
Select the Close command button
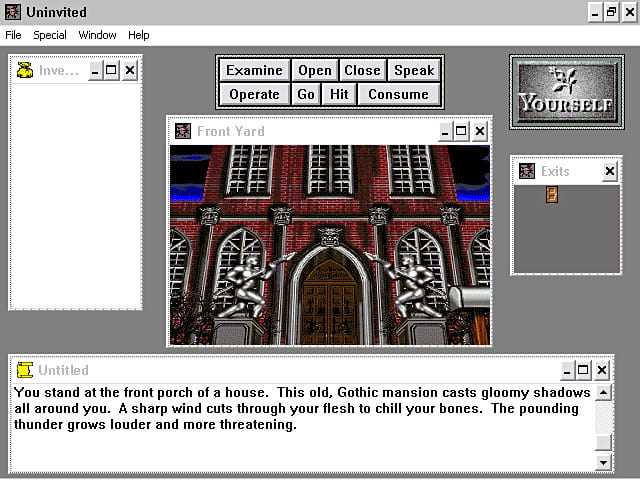(x=362, y=70)
